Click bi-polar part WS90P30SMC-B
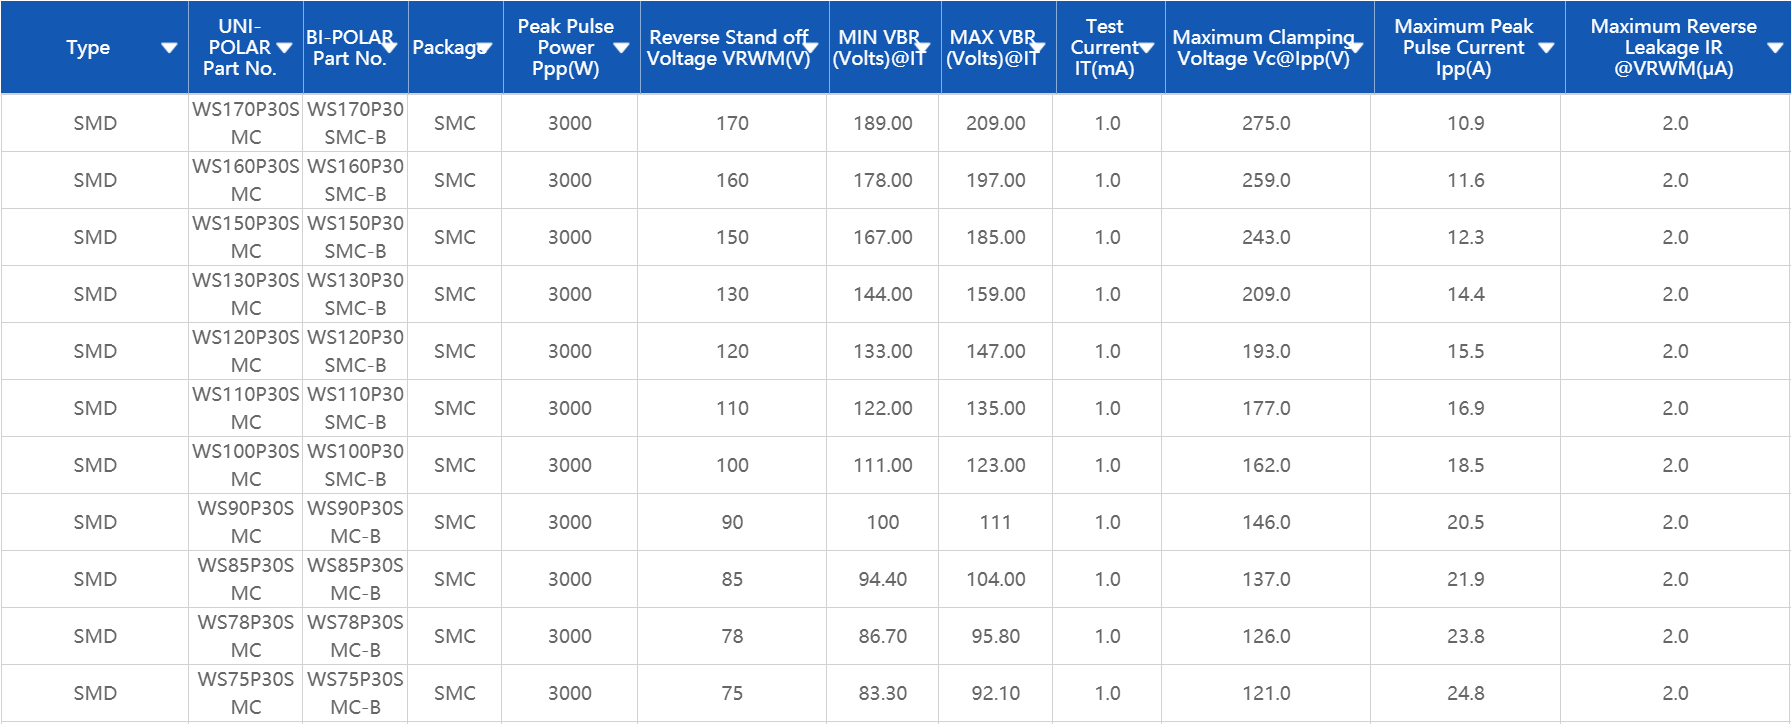The width and height of the screenshot is (1791, 724). (x=355, y=522)
